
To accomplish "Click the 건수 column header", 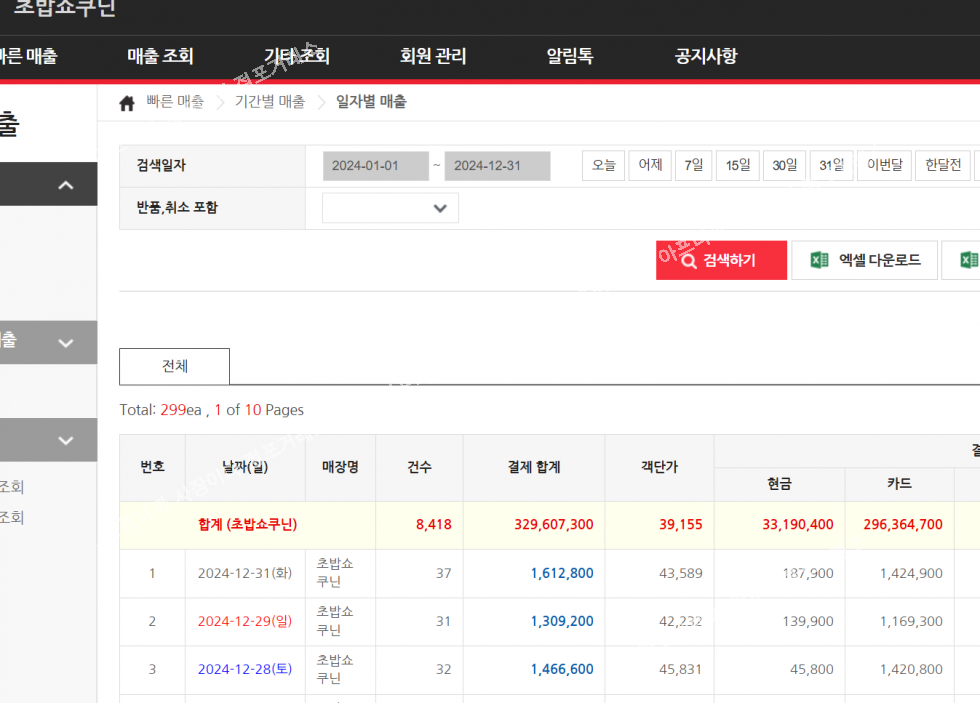I will click(x=419, y=467).
